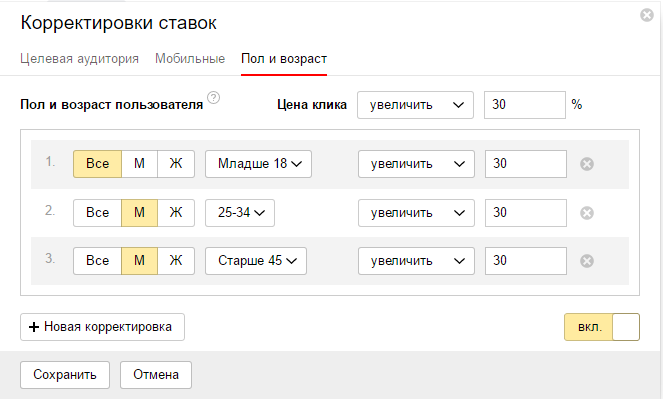Open the help question mark icon
663x399 pixels.
pos(214,98)
